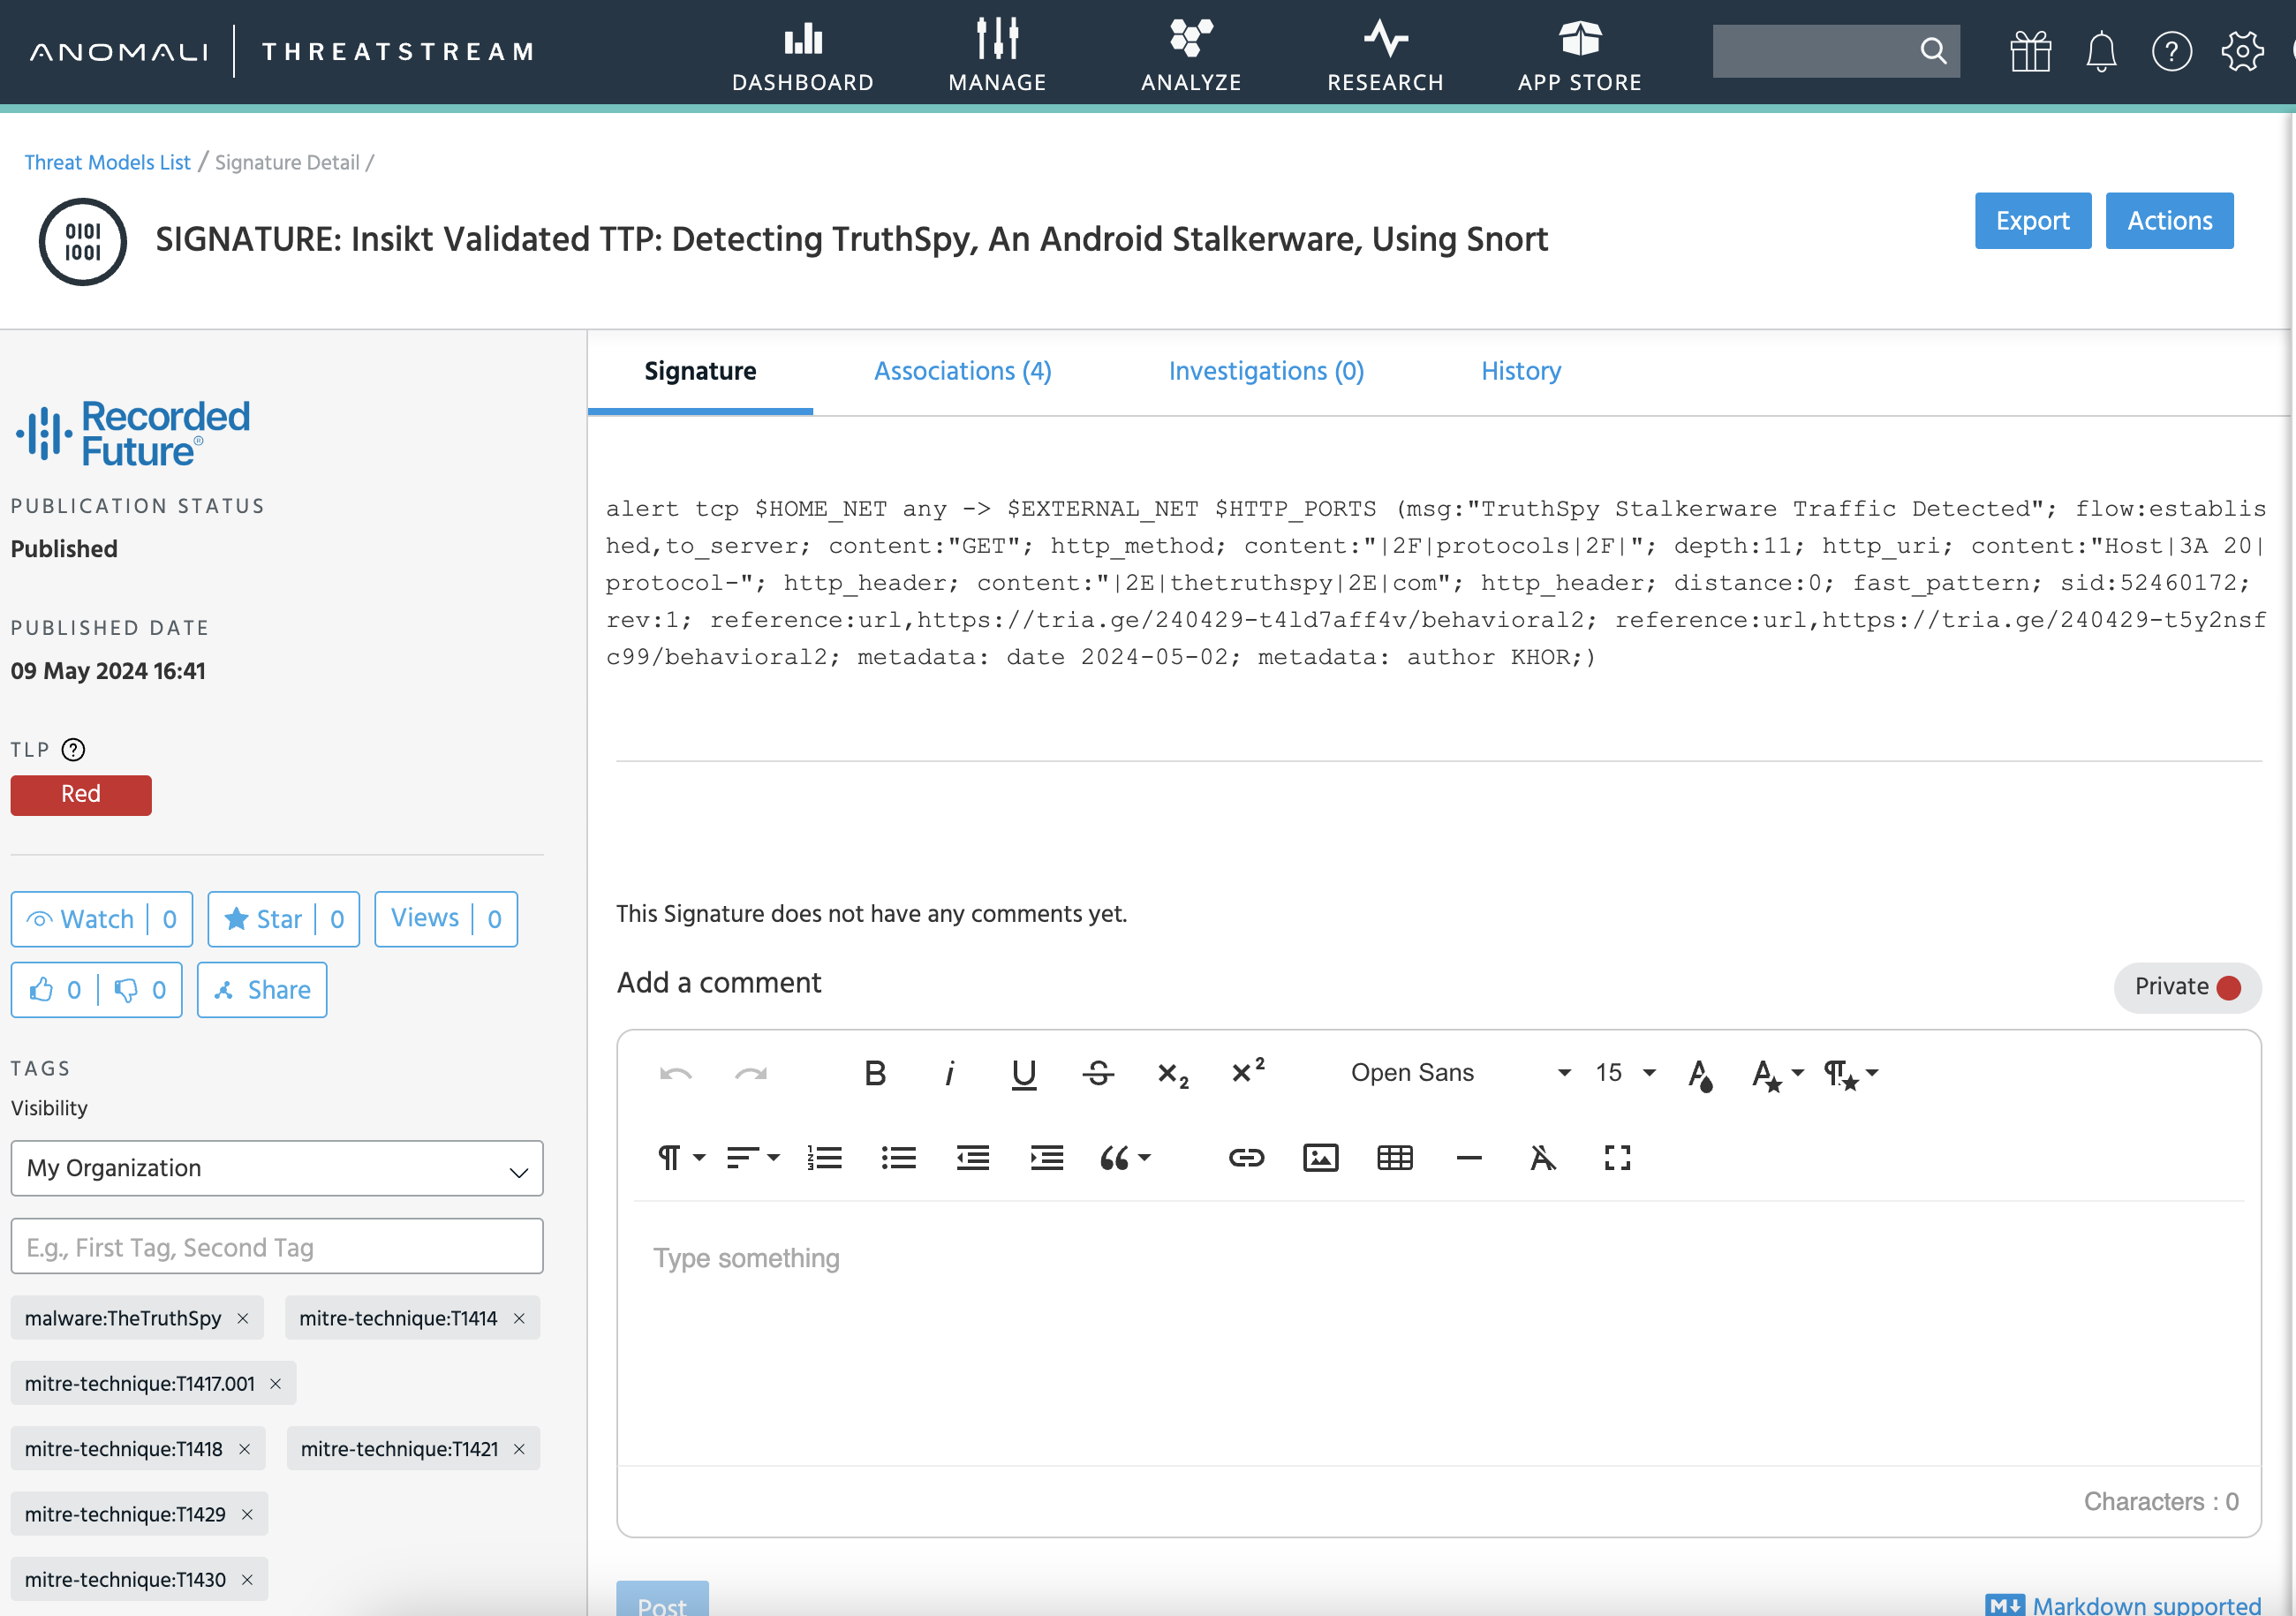
Task: Click the Insert Image icon in editor
Action: (x=1320, y=1158)
